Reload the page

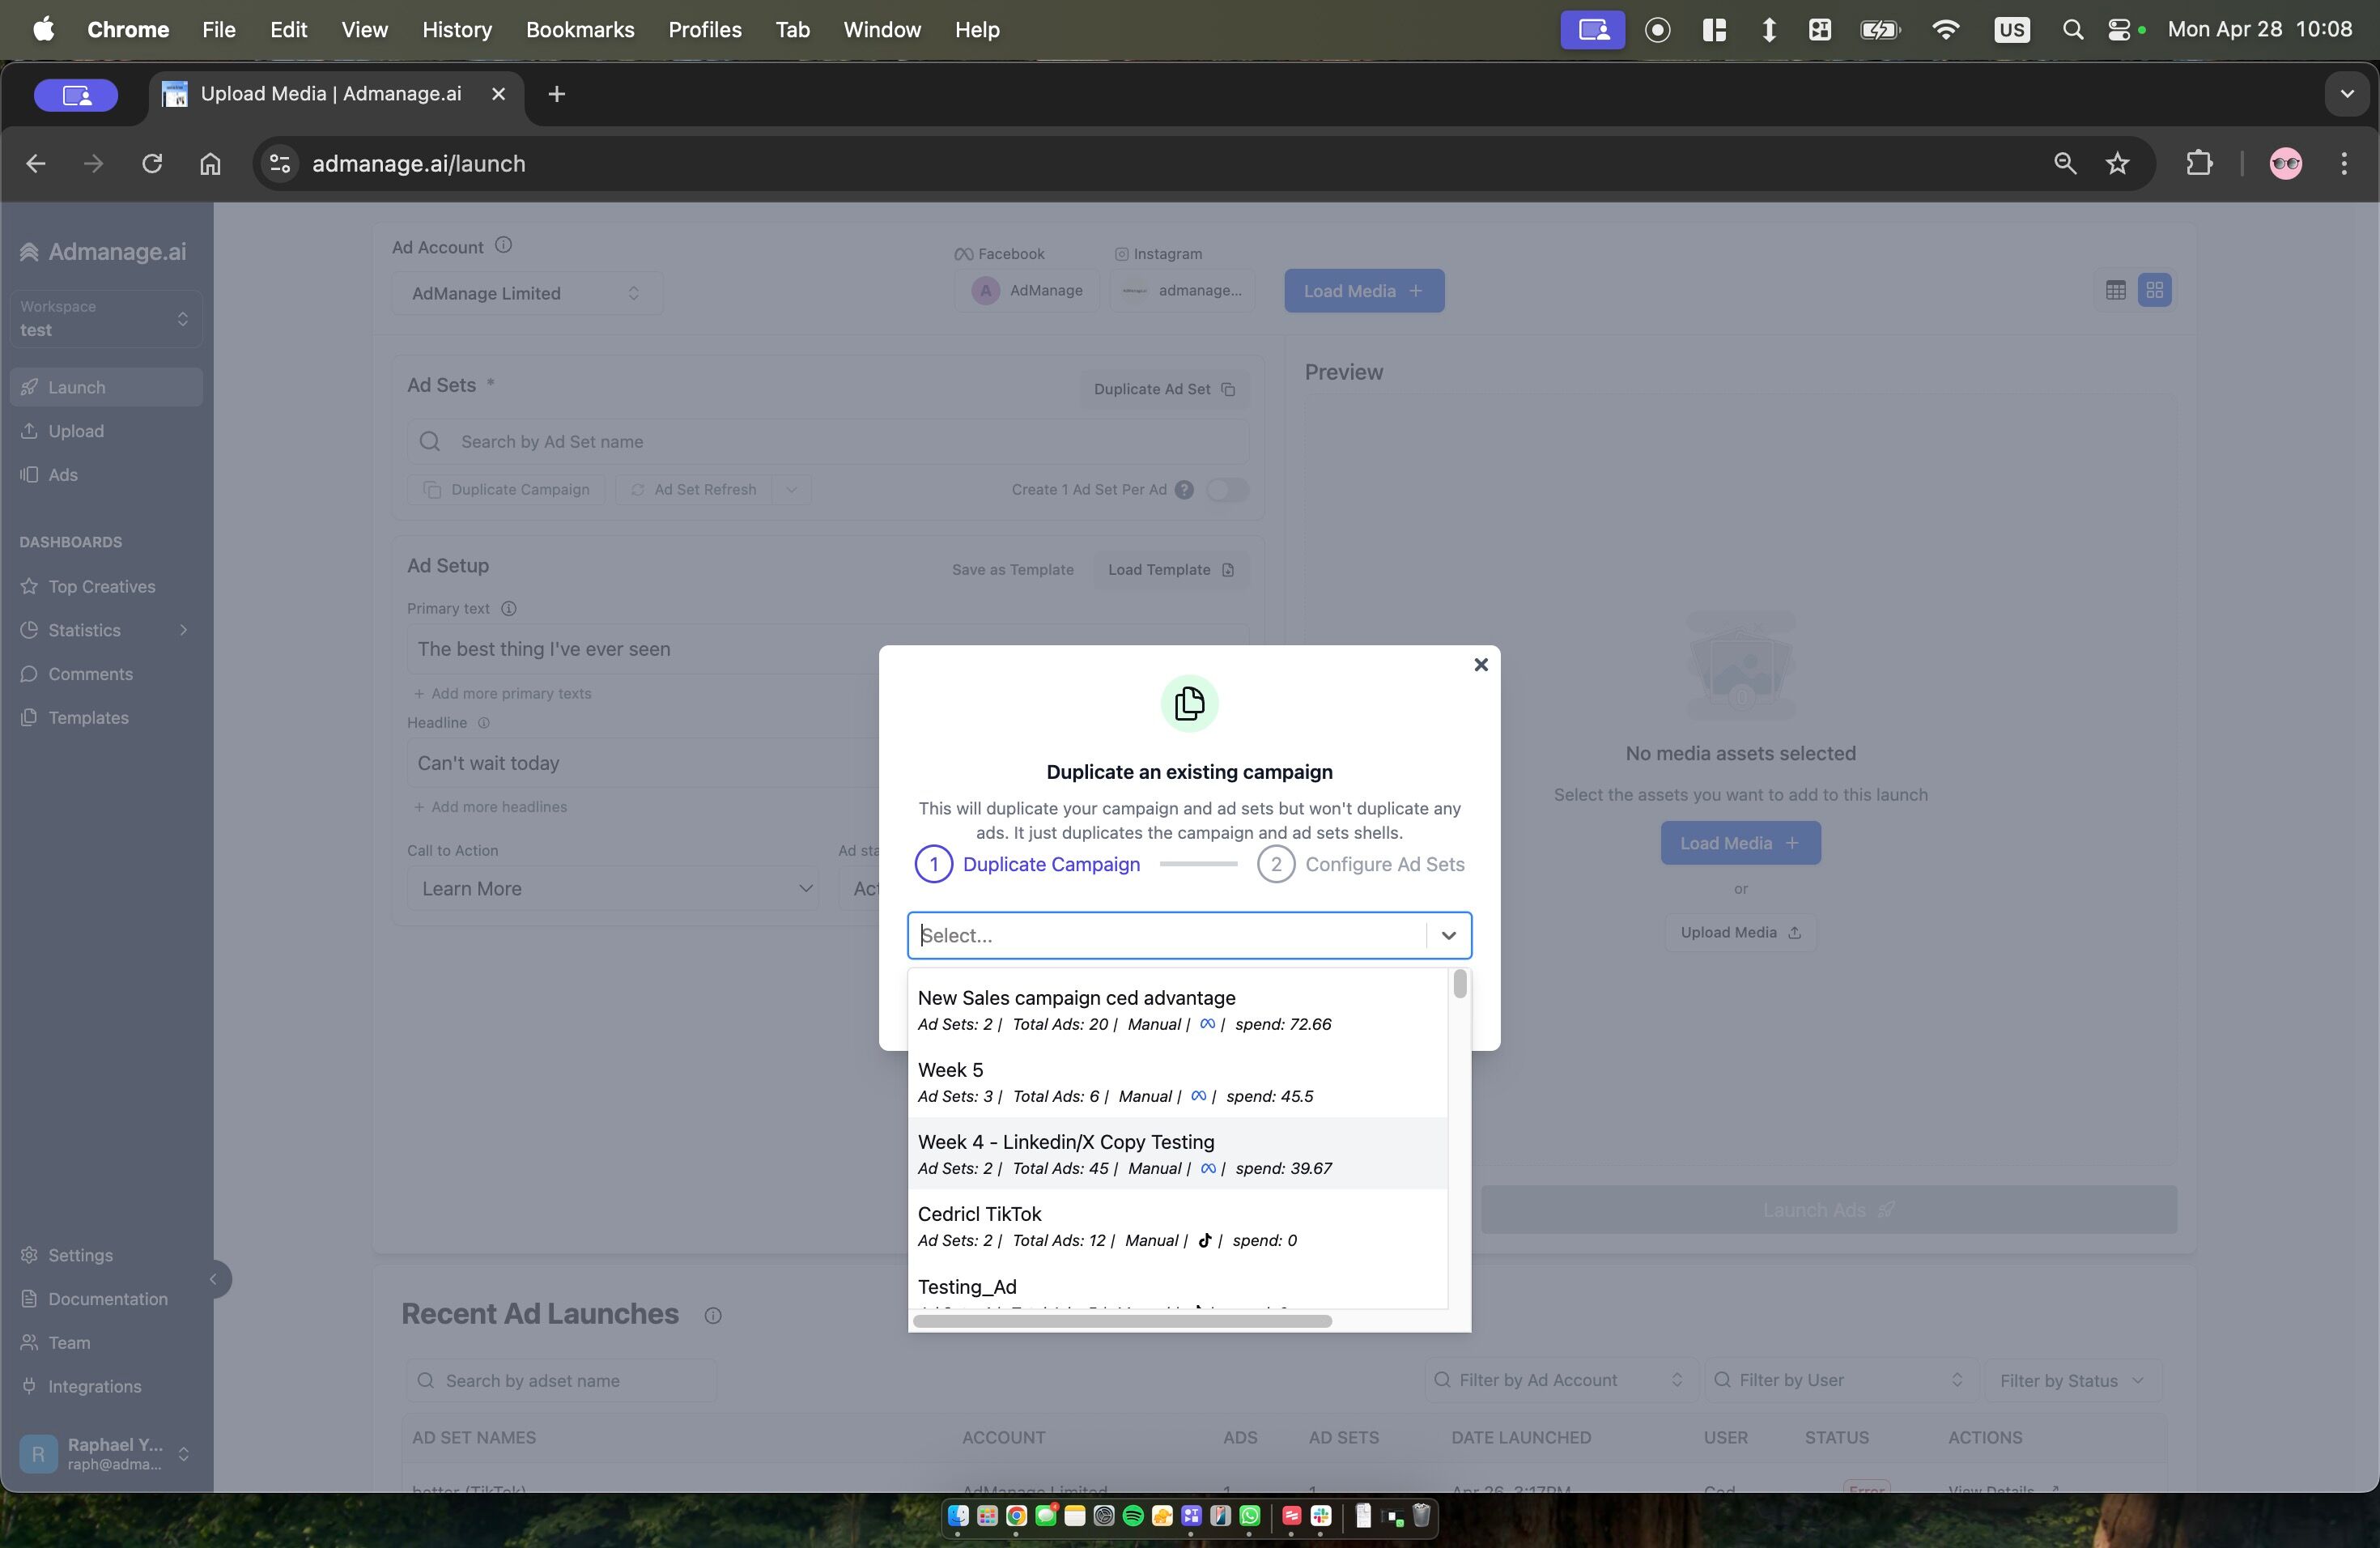[152, 163]
